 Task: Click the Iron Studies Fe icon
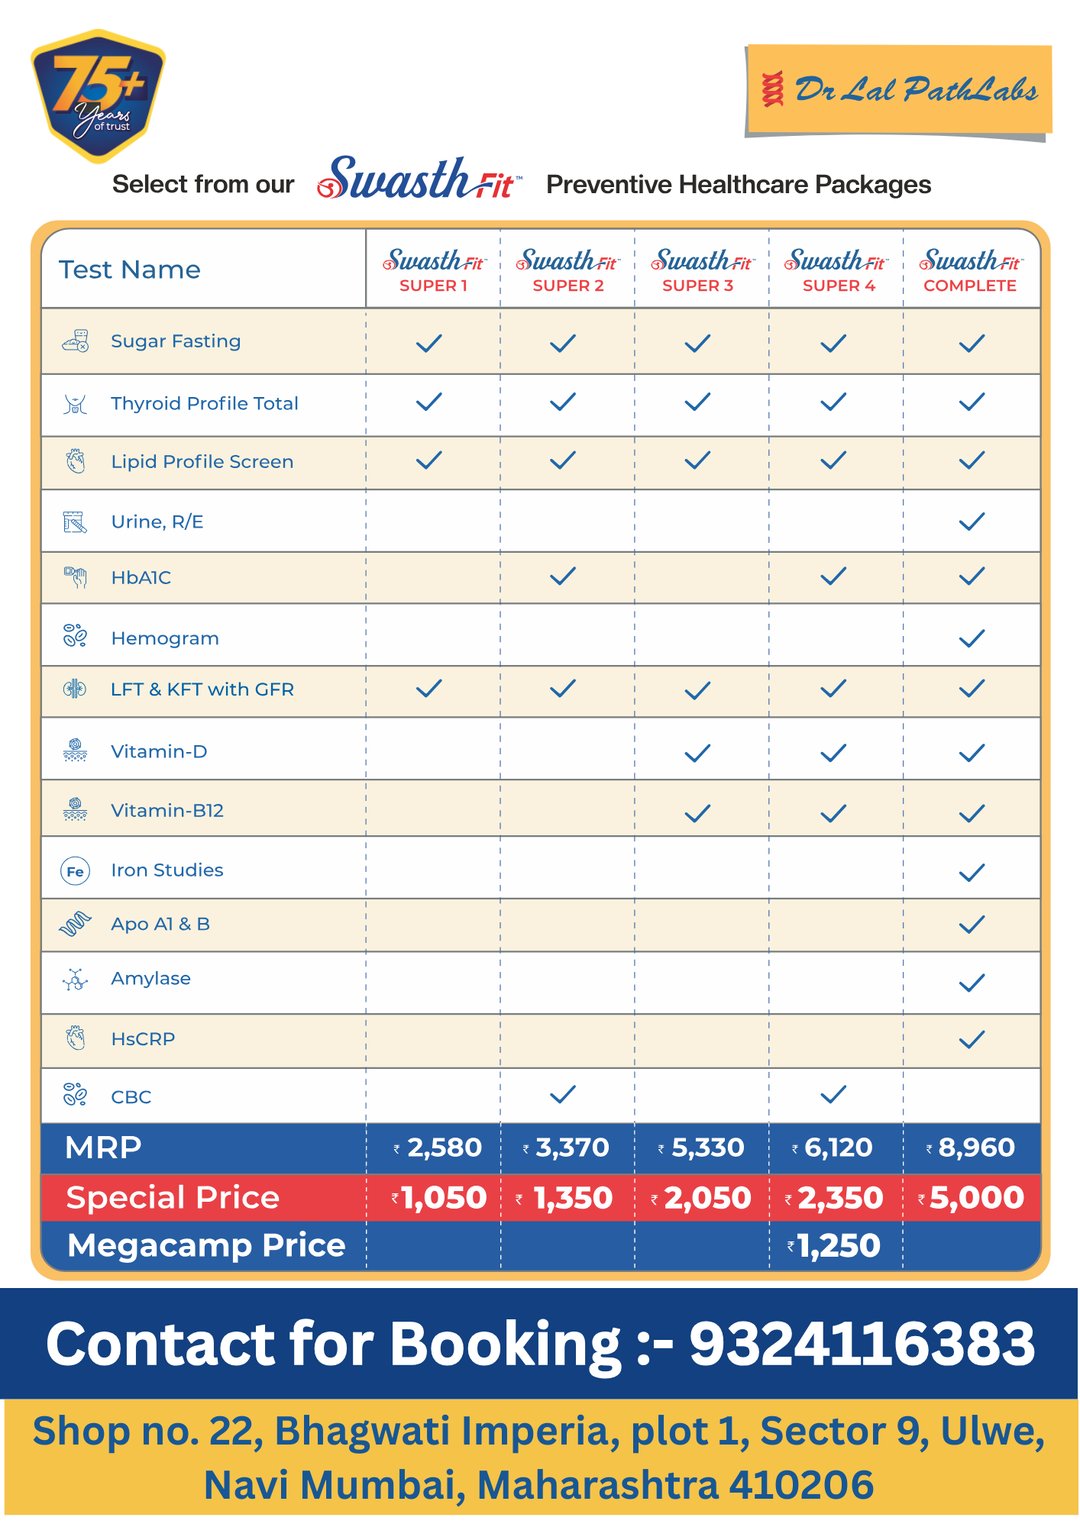pyautogui.click(x=75, y=871)
